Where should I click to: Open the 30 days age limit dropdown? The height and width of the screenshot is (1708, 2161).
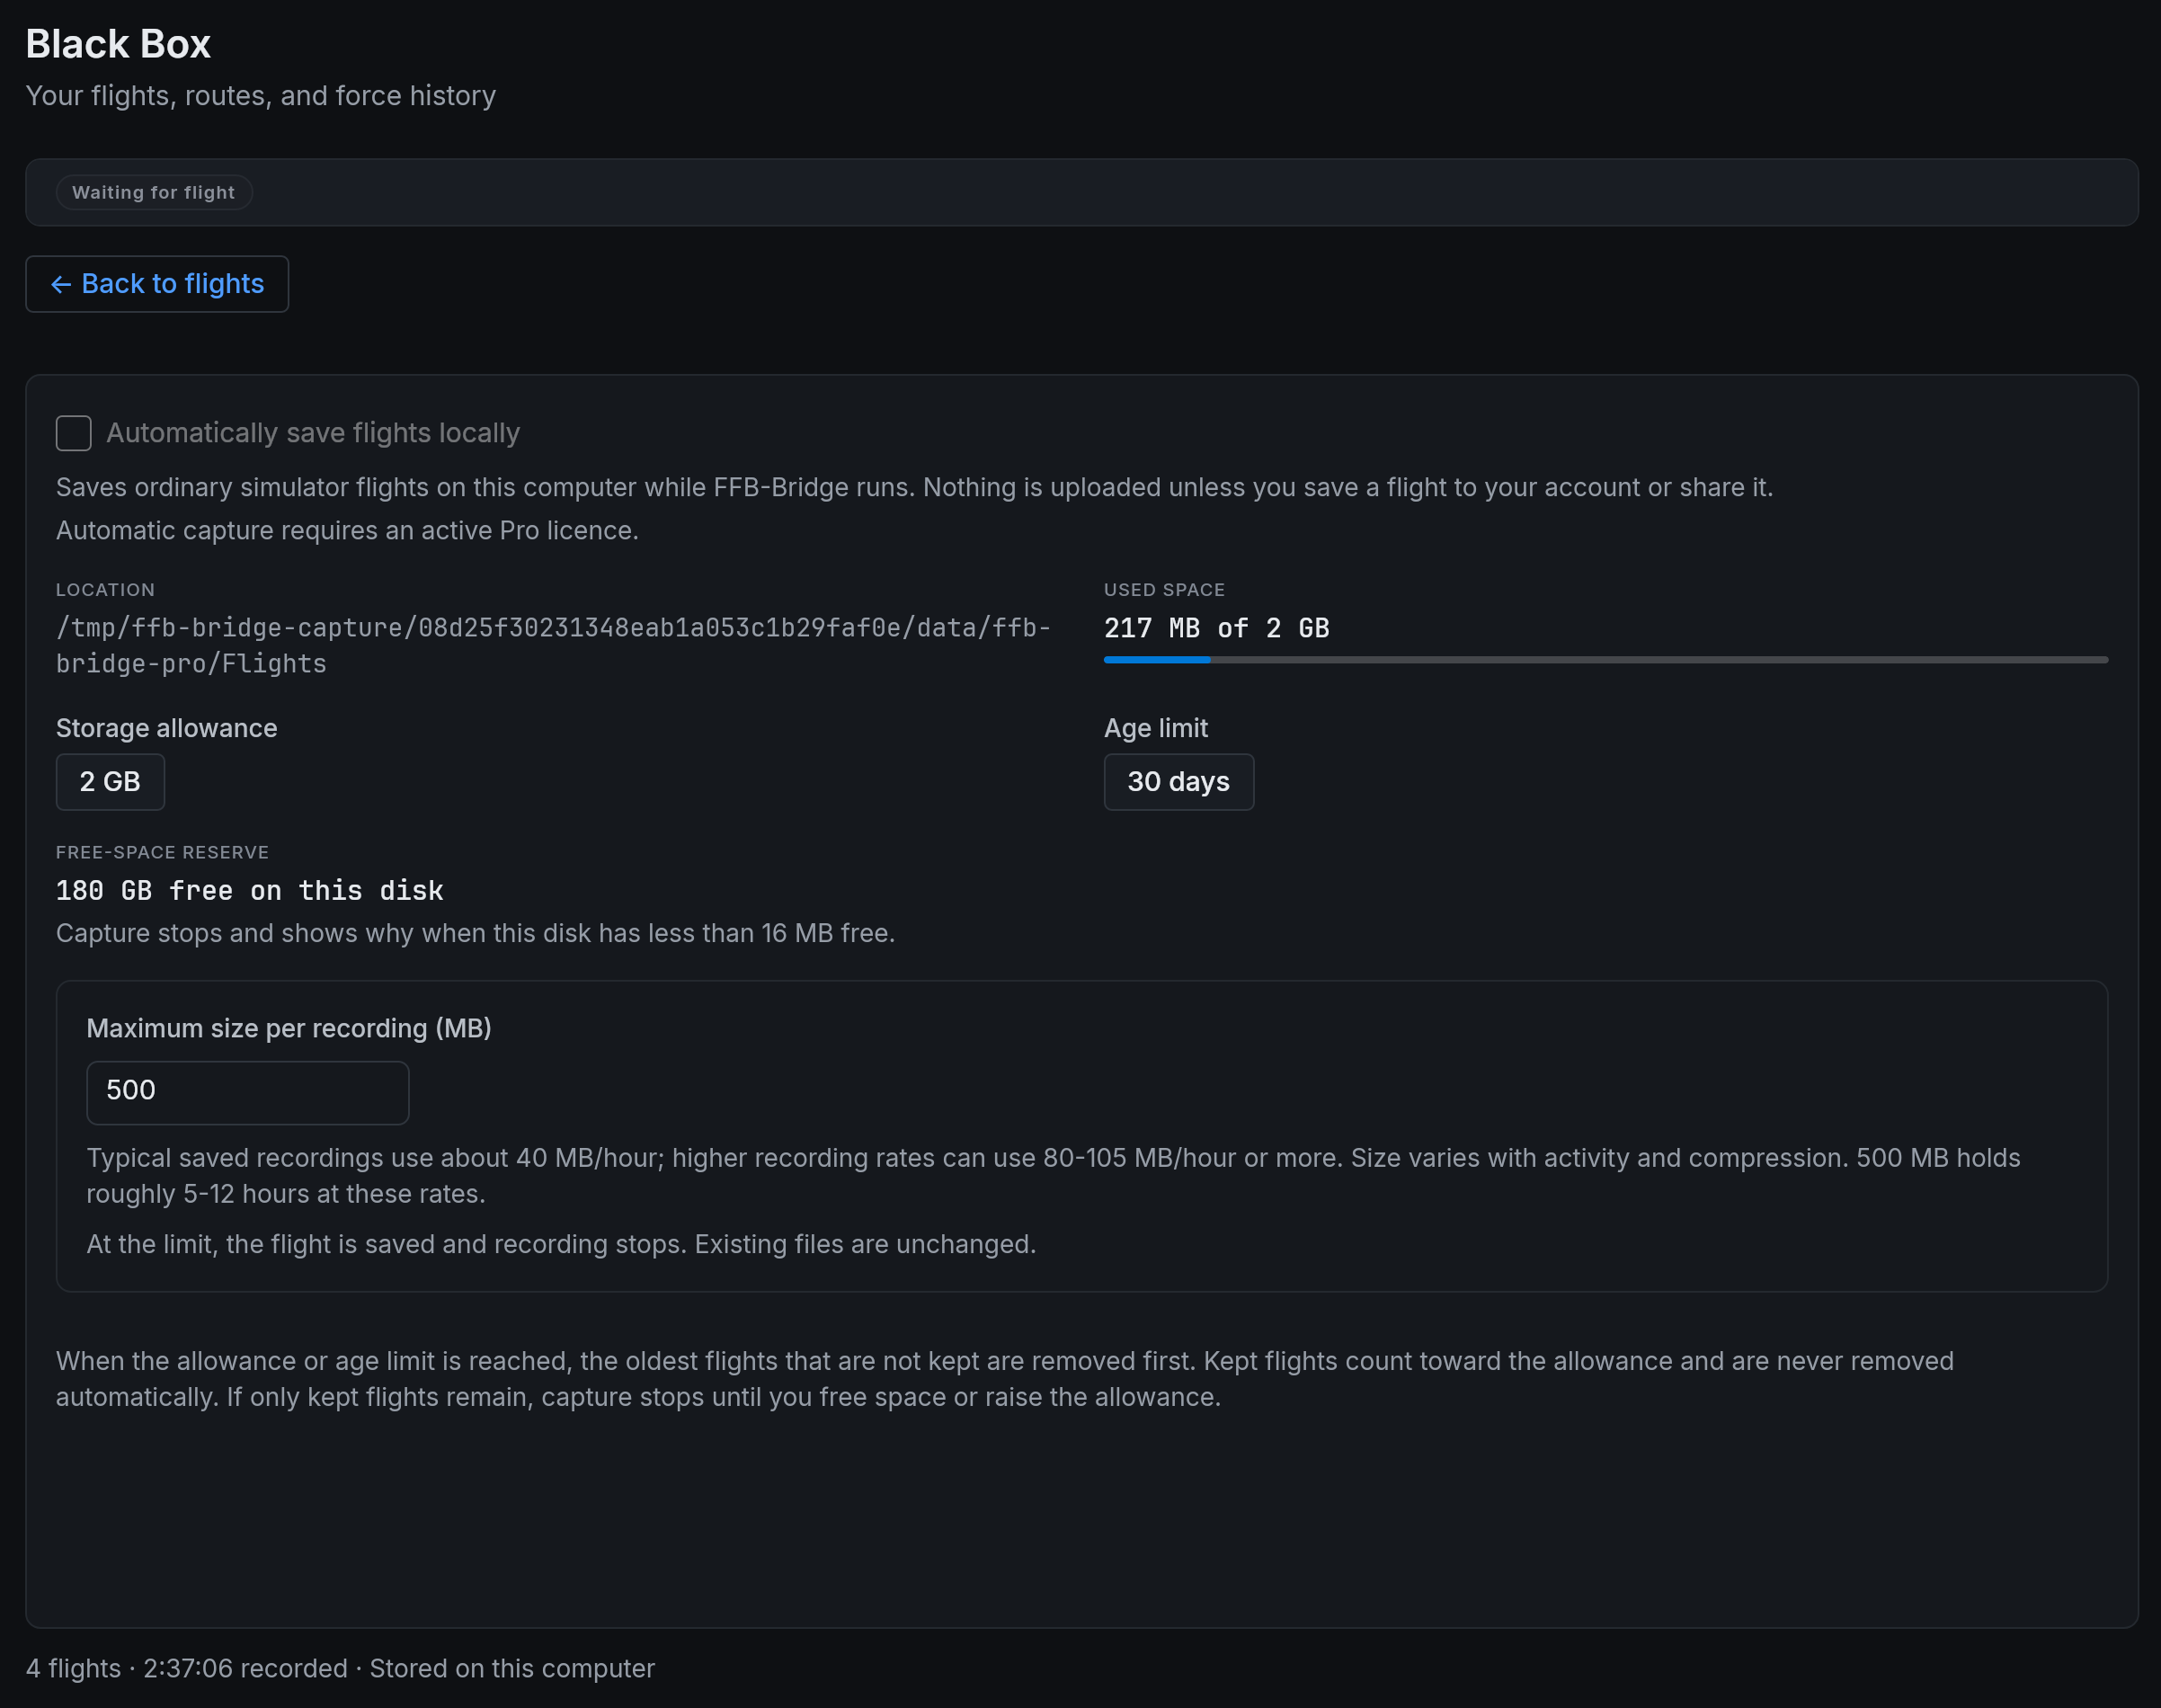pos(1178,782)
